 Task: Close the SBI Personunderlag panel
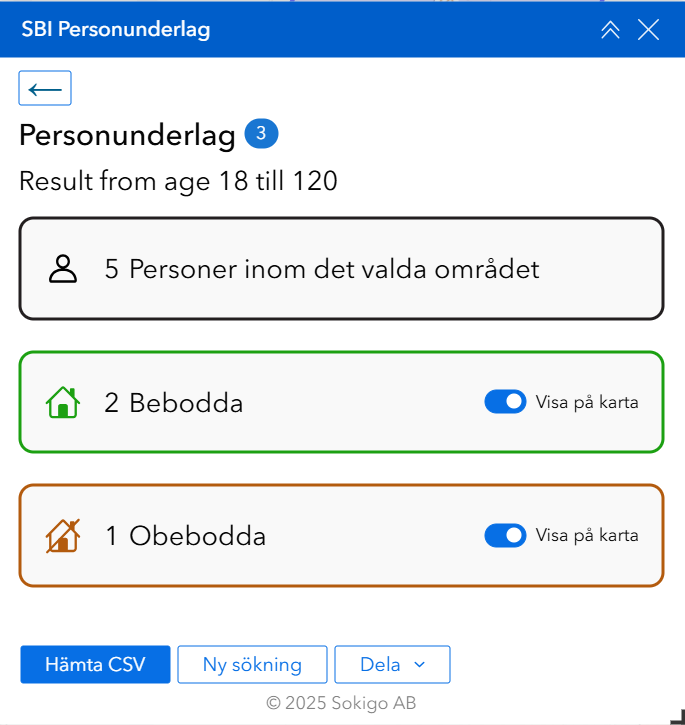649,30
